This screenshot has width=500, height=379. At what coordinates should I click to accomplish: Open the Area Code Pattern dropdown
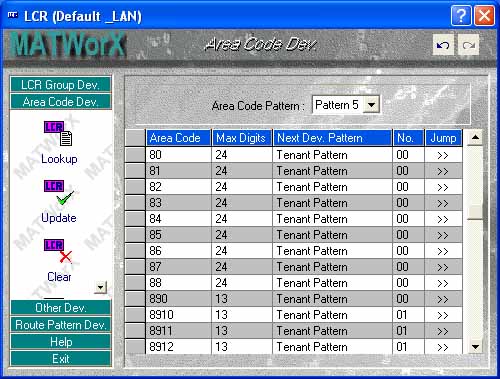(371, 105)
